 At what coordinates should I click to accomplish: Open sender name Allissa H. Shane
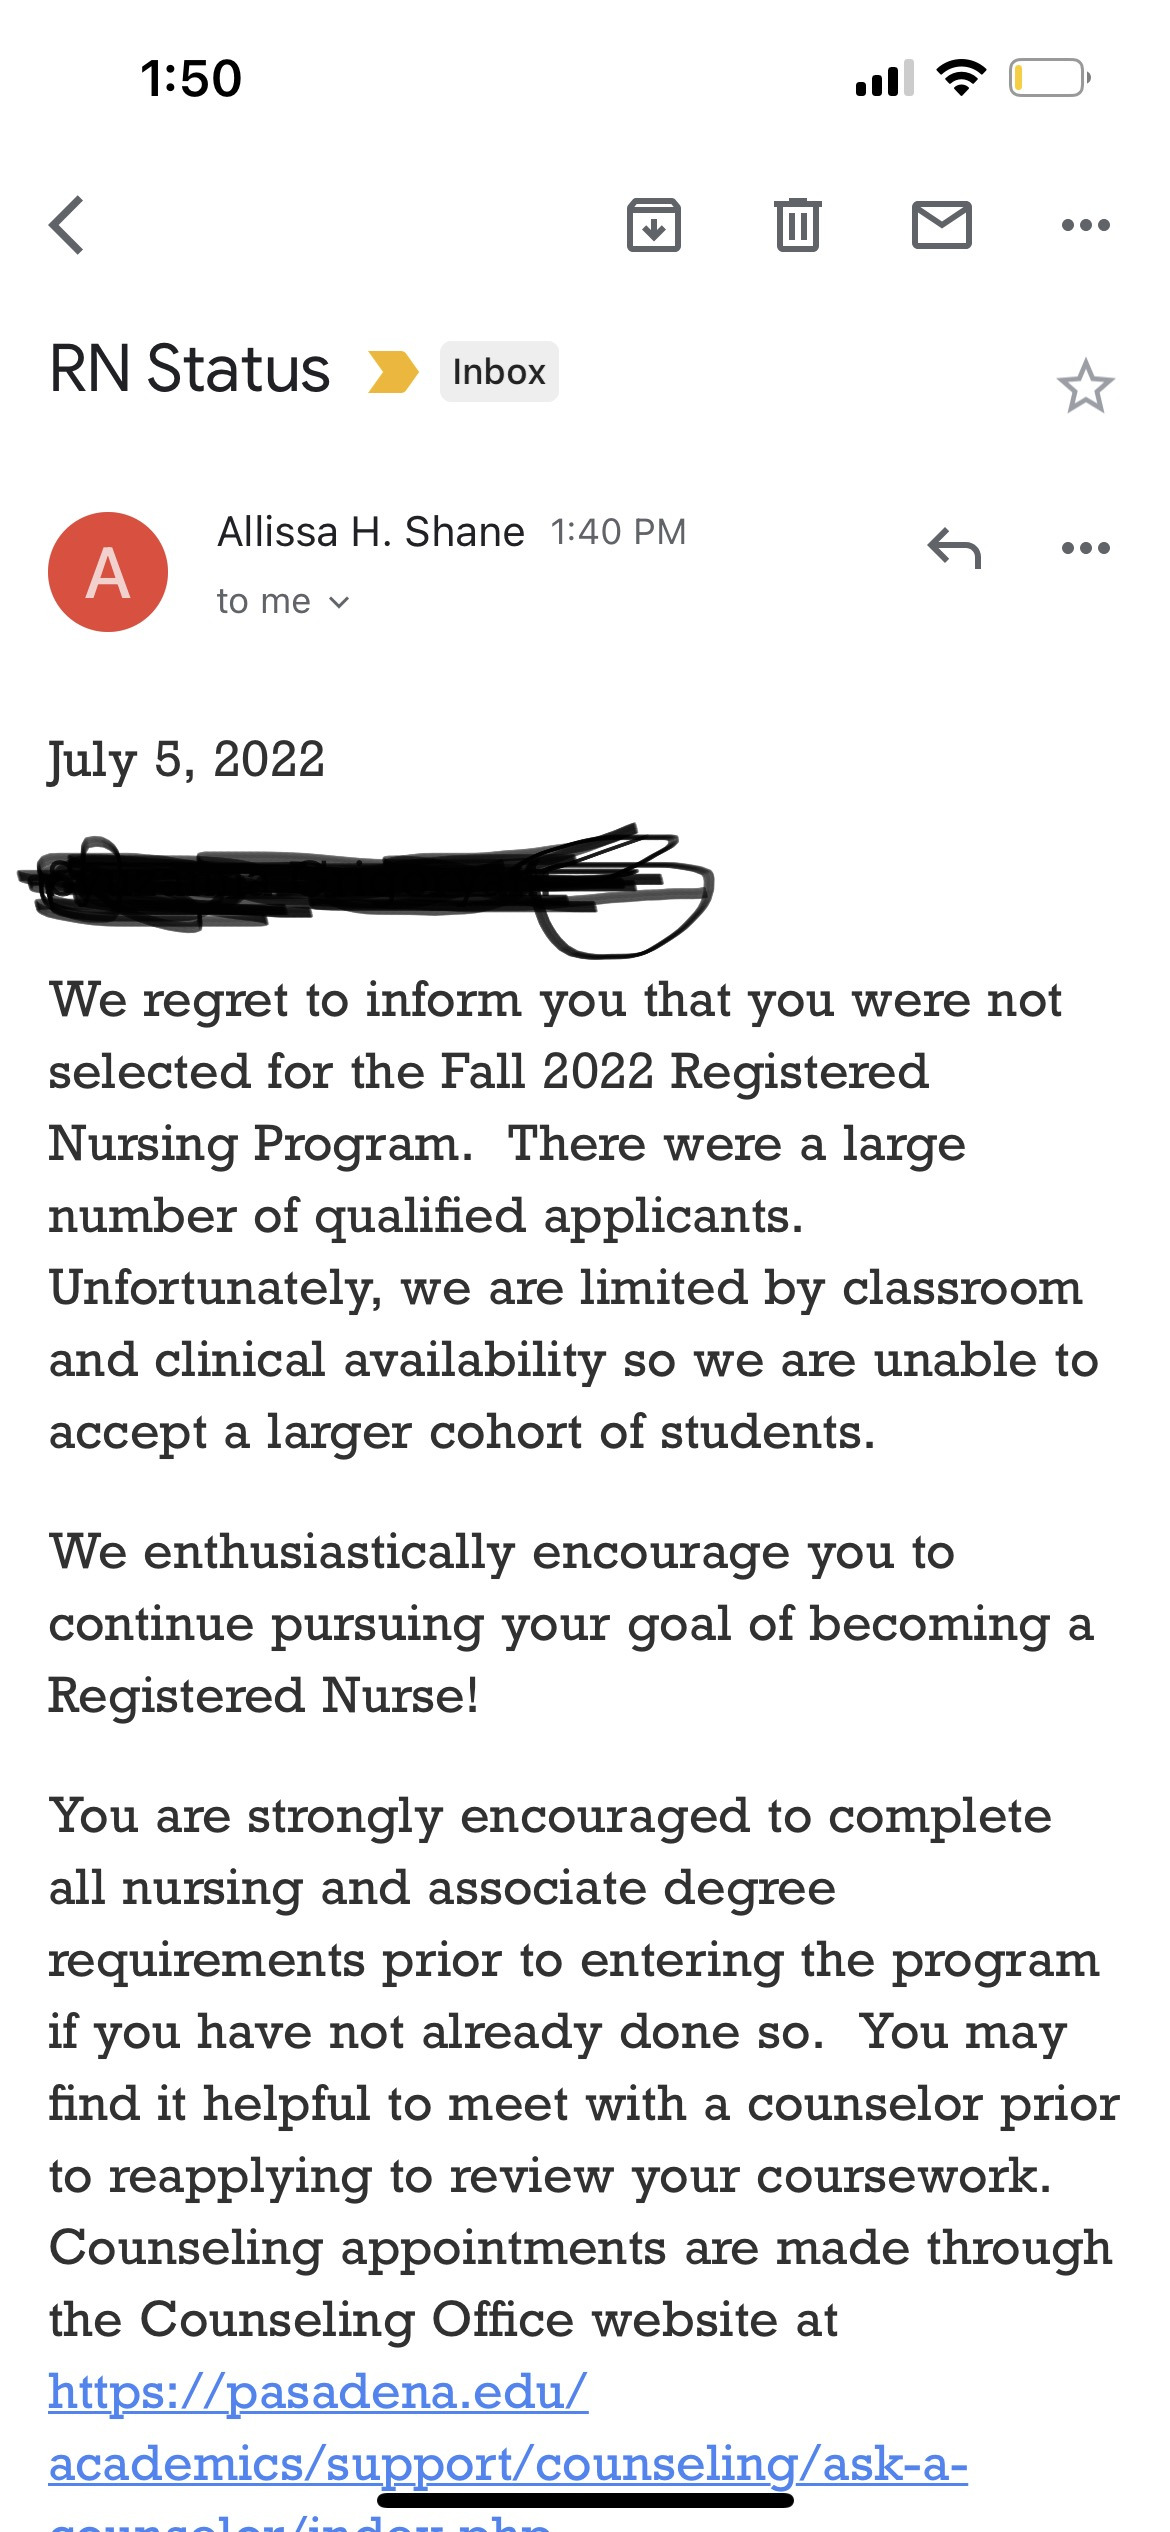pyautogui.click(x=371, y=532)
